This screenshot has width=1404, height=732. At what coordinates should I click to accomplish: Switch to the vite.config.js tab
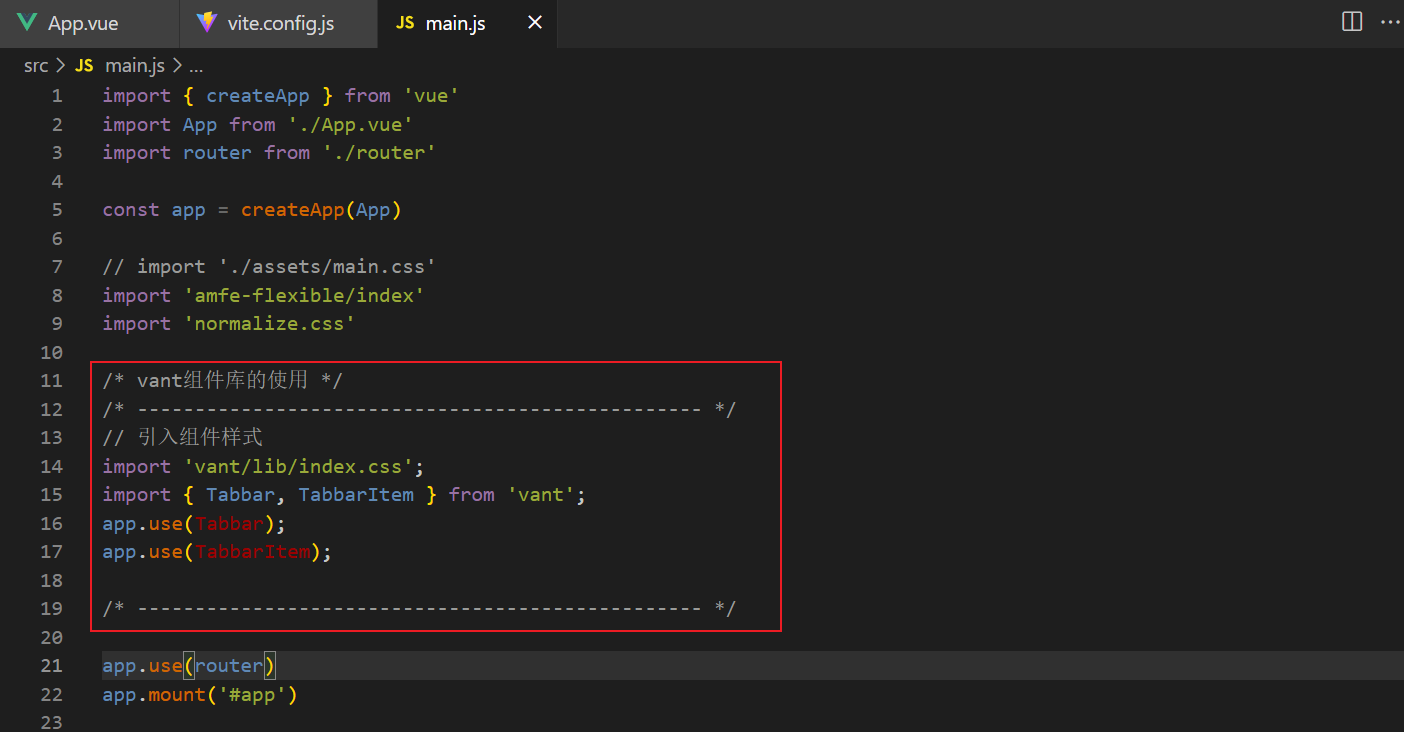279,23
